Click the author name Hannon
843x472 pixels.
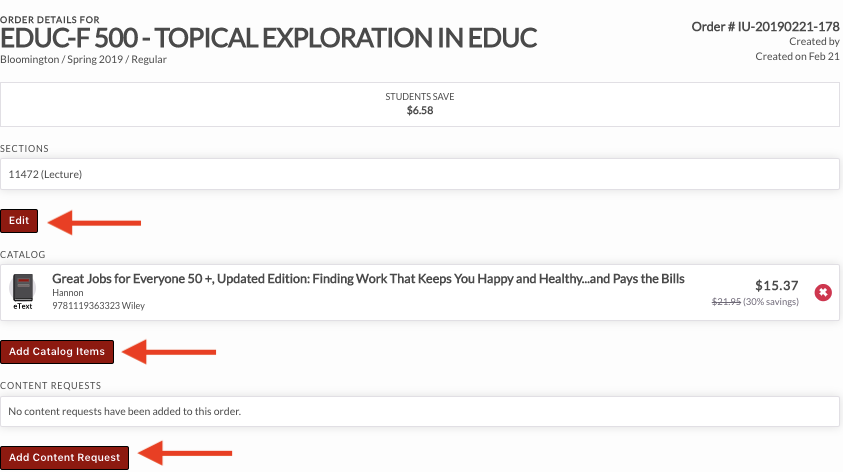[x=66, y=293]
